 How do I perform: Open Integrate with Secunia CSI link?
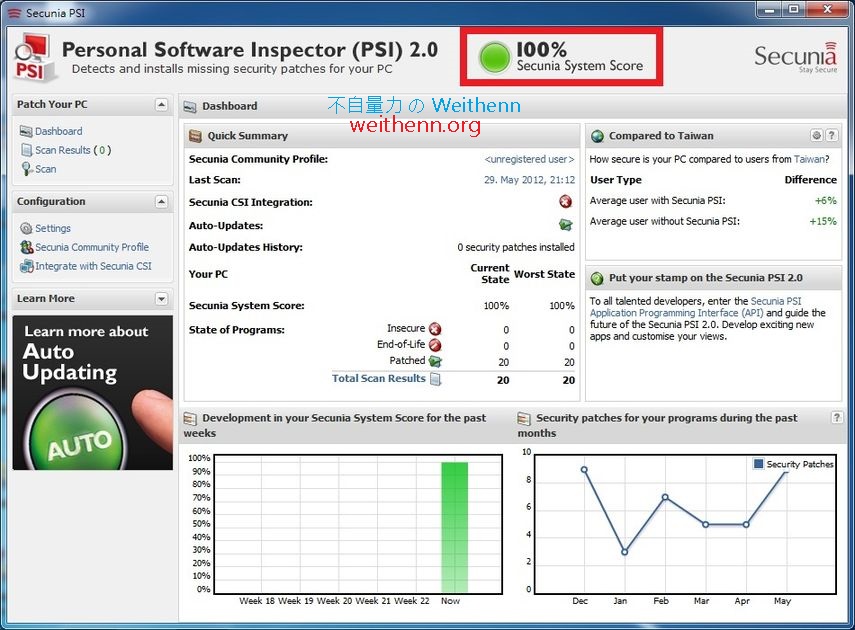(93, 266)
